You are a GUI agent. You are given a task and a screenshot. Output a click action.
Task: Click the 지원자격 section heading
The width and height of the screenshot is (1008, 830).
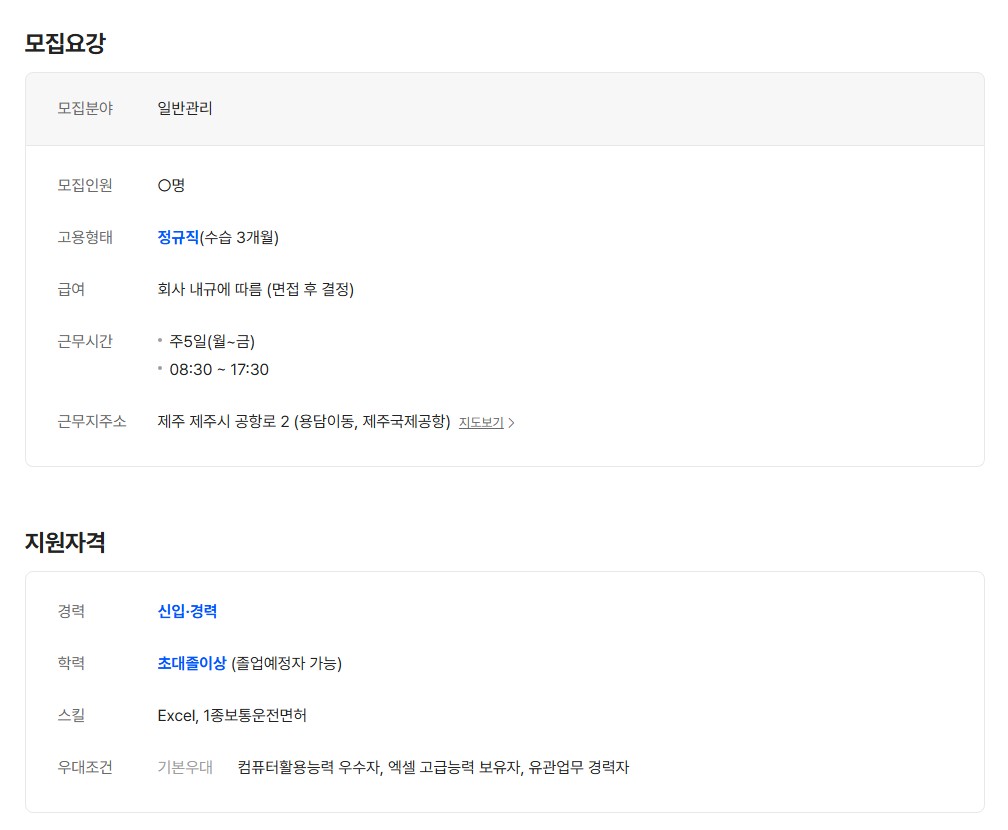[65, 542]
